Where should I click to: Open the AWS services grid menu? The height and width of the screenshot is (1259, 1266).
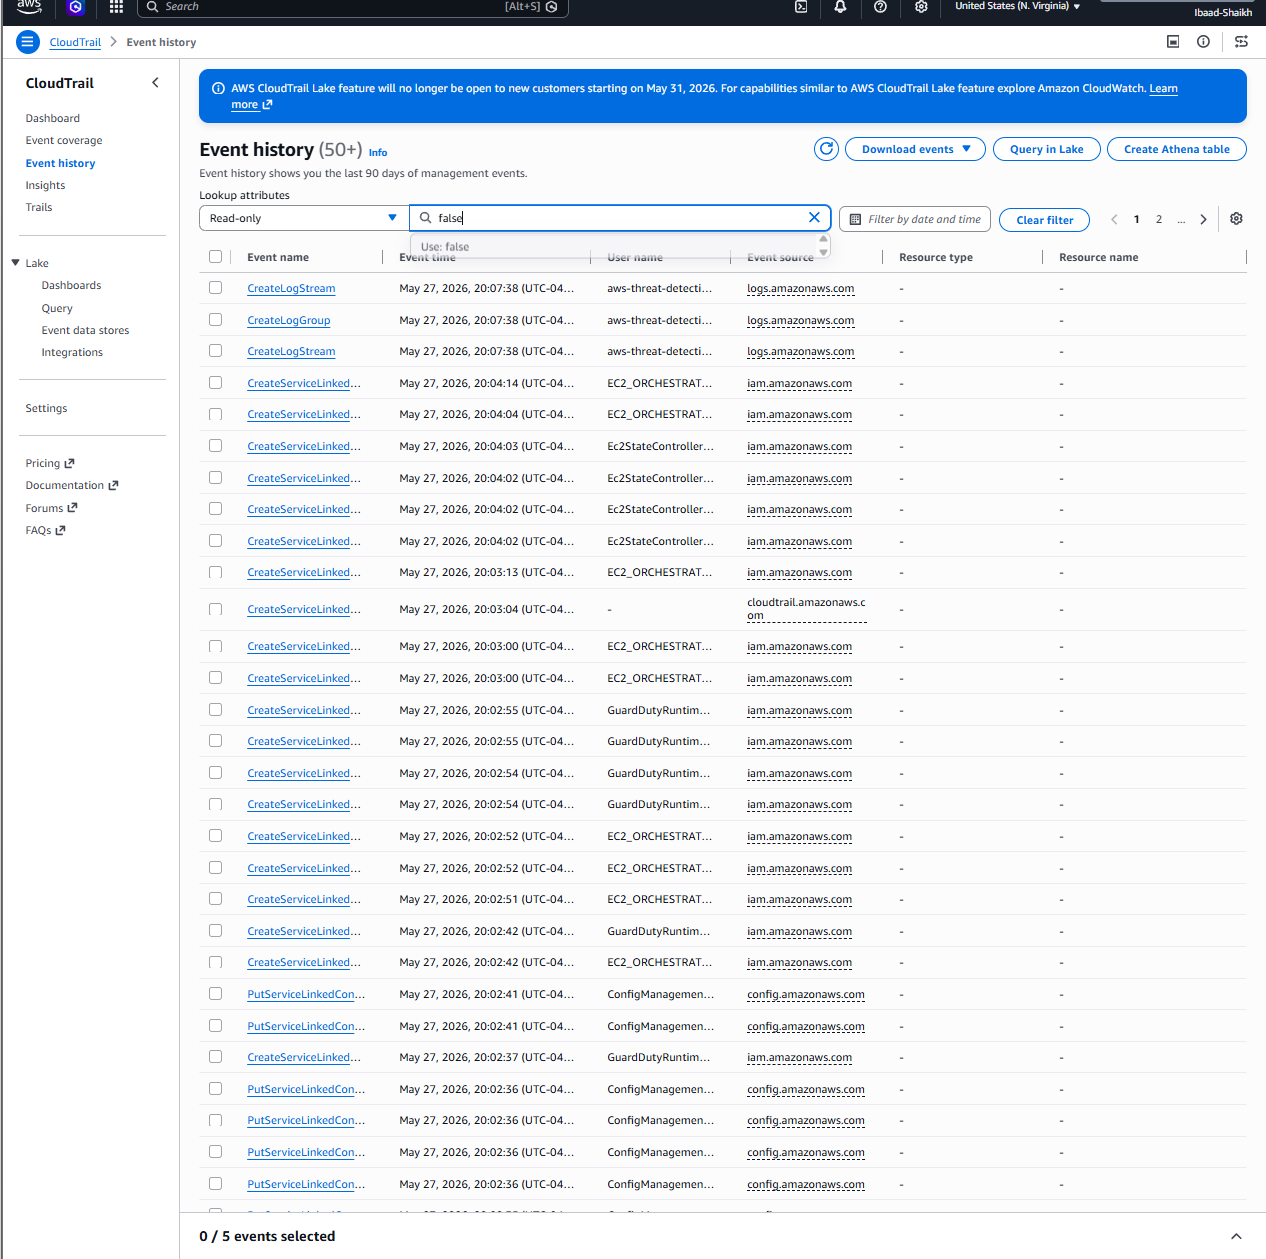(x=116, y=7)
